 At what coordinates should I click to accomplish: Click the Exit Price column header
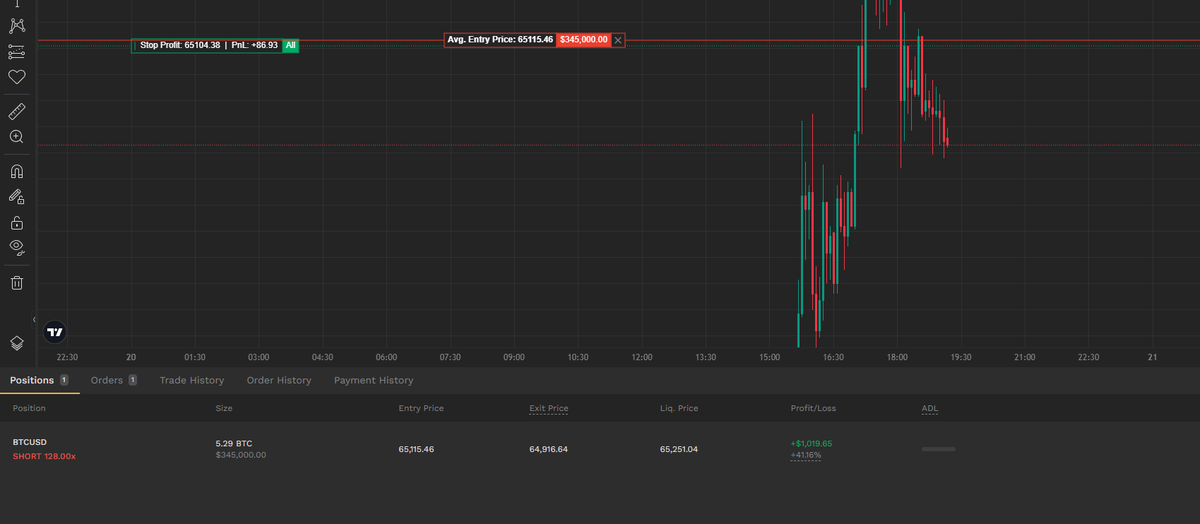(548, 408)
